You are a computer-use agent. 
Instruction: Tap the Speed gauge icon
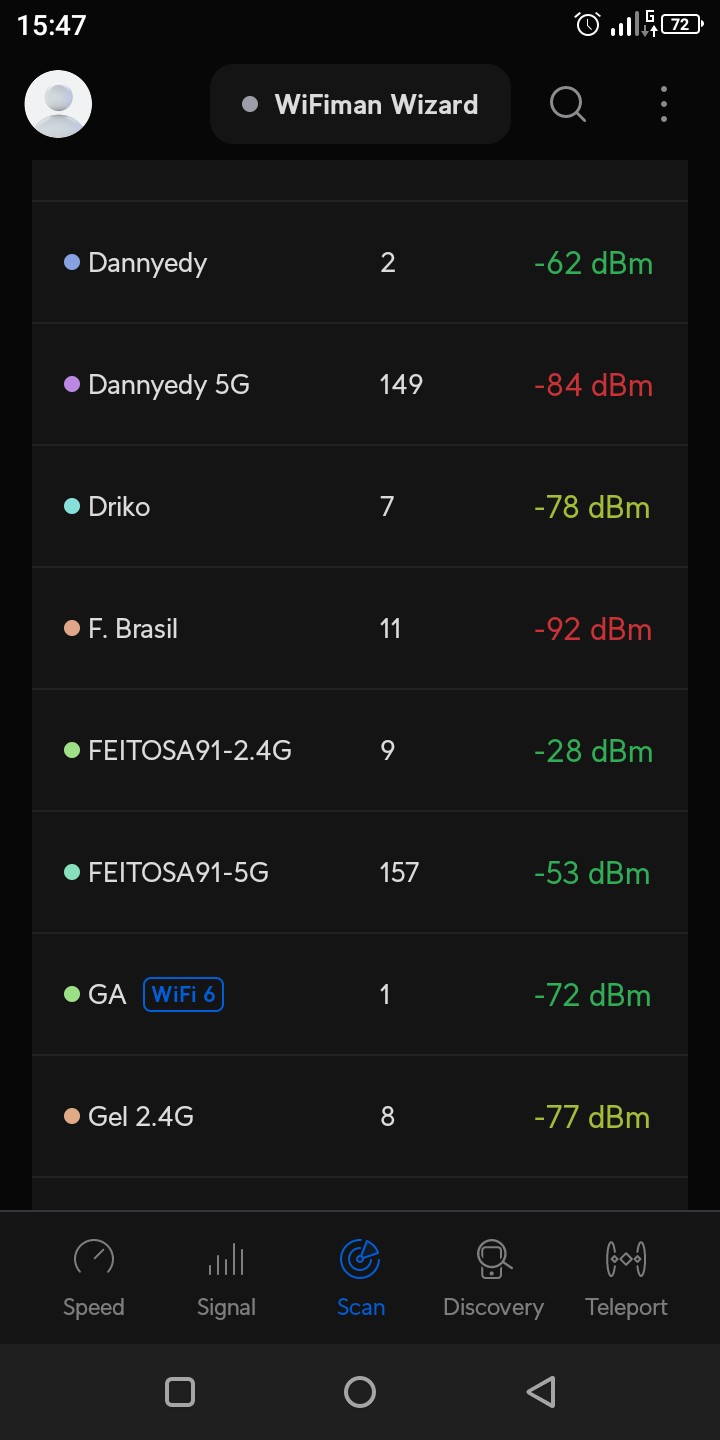pyautogui.click(x=94, y=1259)
